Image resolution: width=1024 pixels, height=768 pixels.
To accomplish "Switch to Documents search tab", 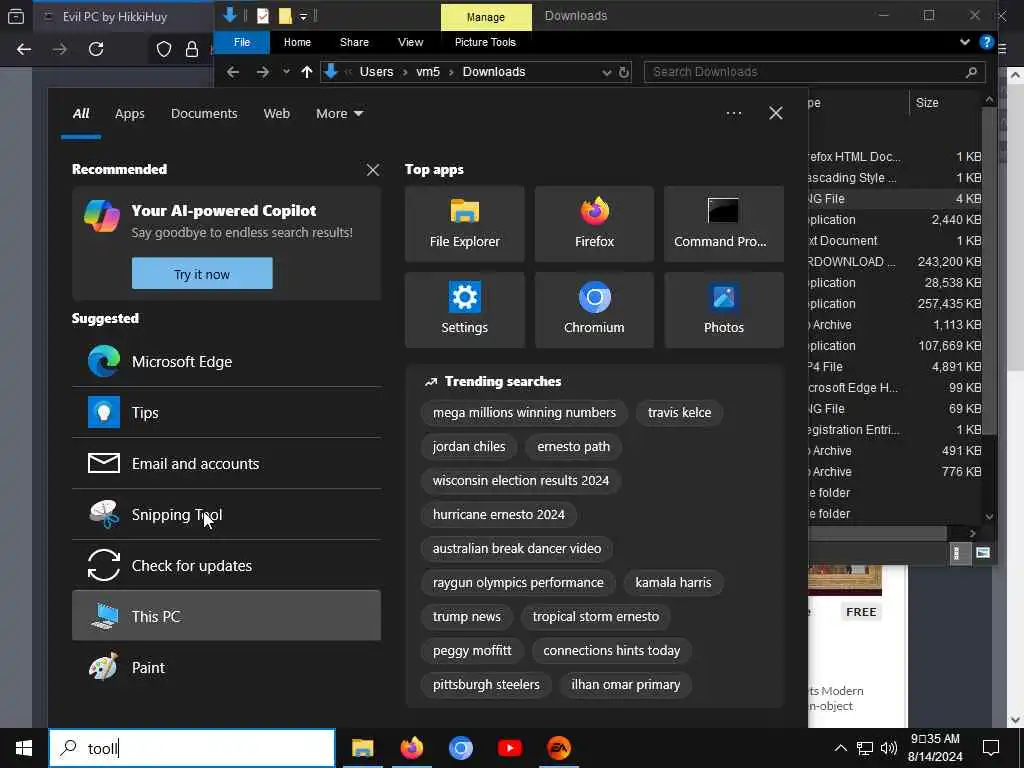I will (x=204, y=114).
